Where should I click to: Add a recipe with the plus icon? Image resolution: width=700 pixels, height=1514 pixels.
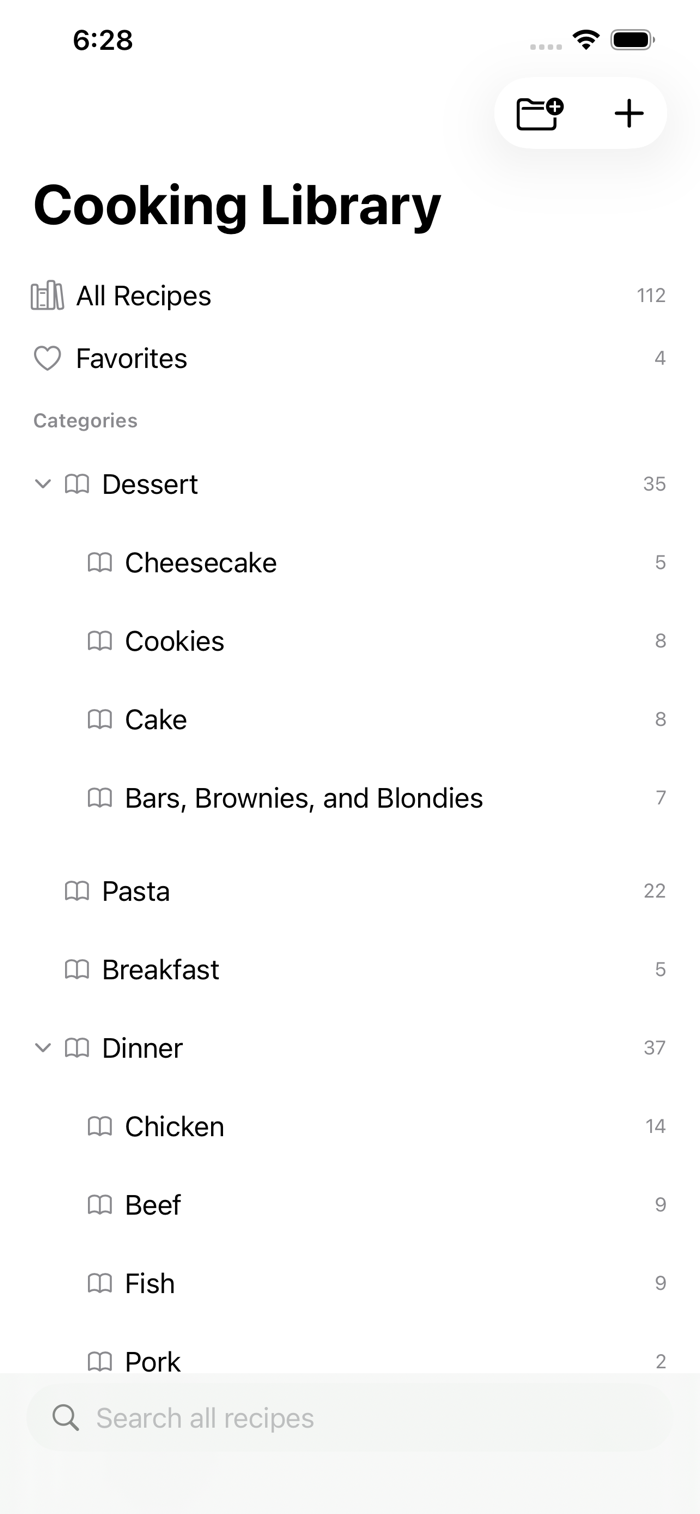click(x=629, y=113)
